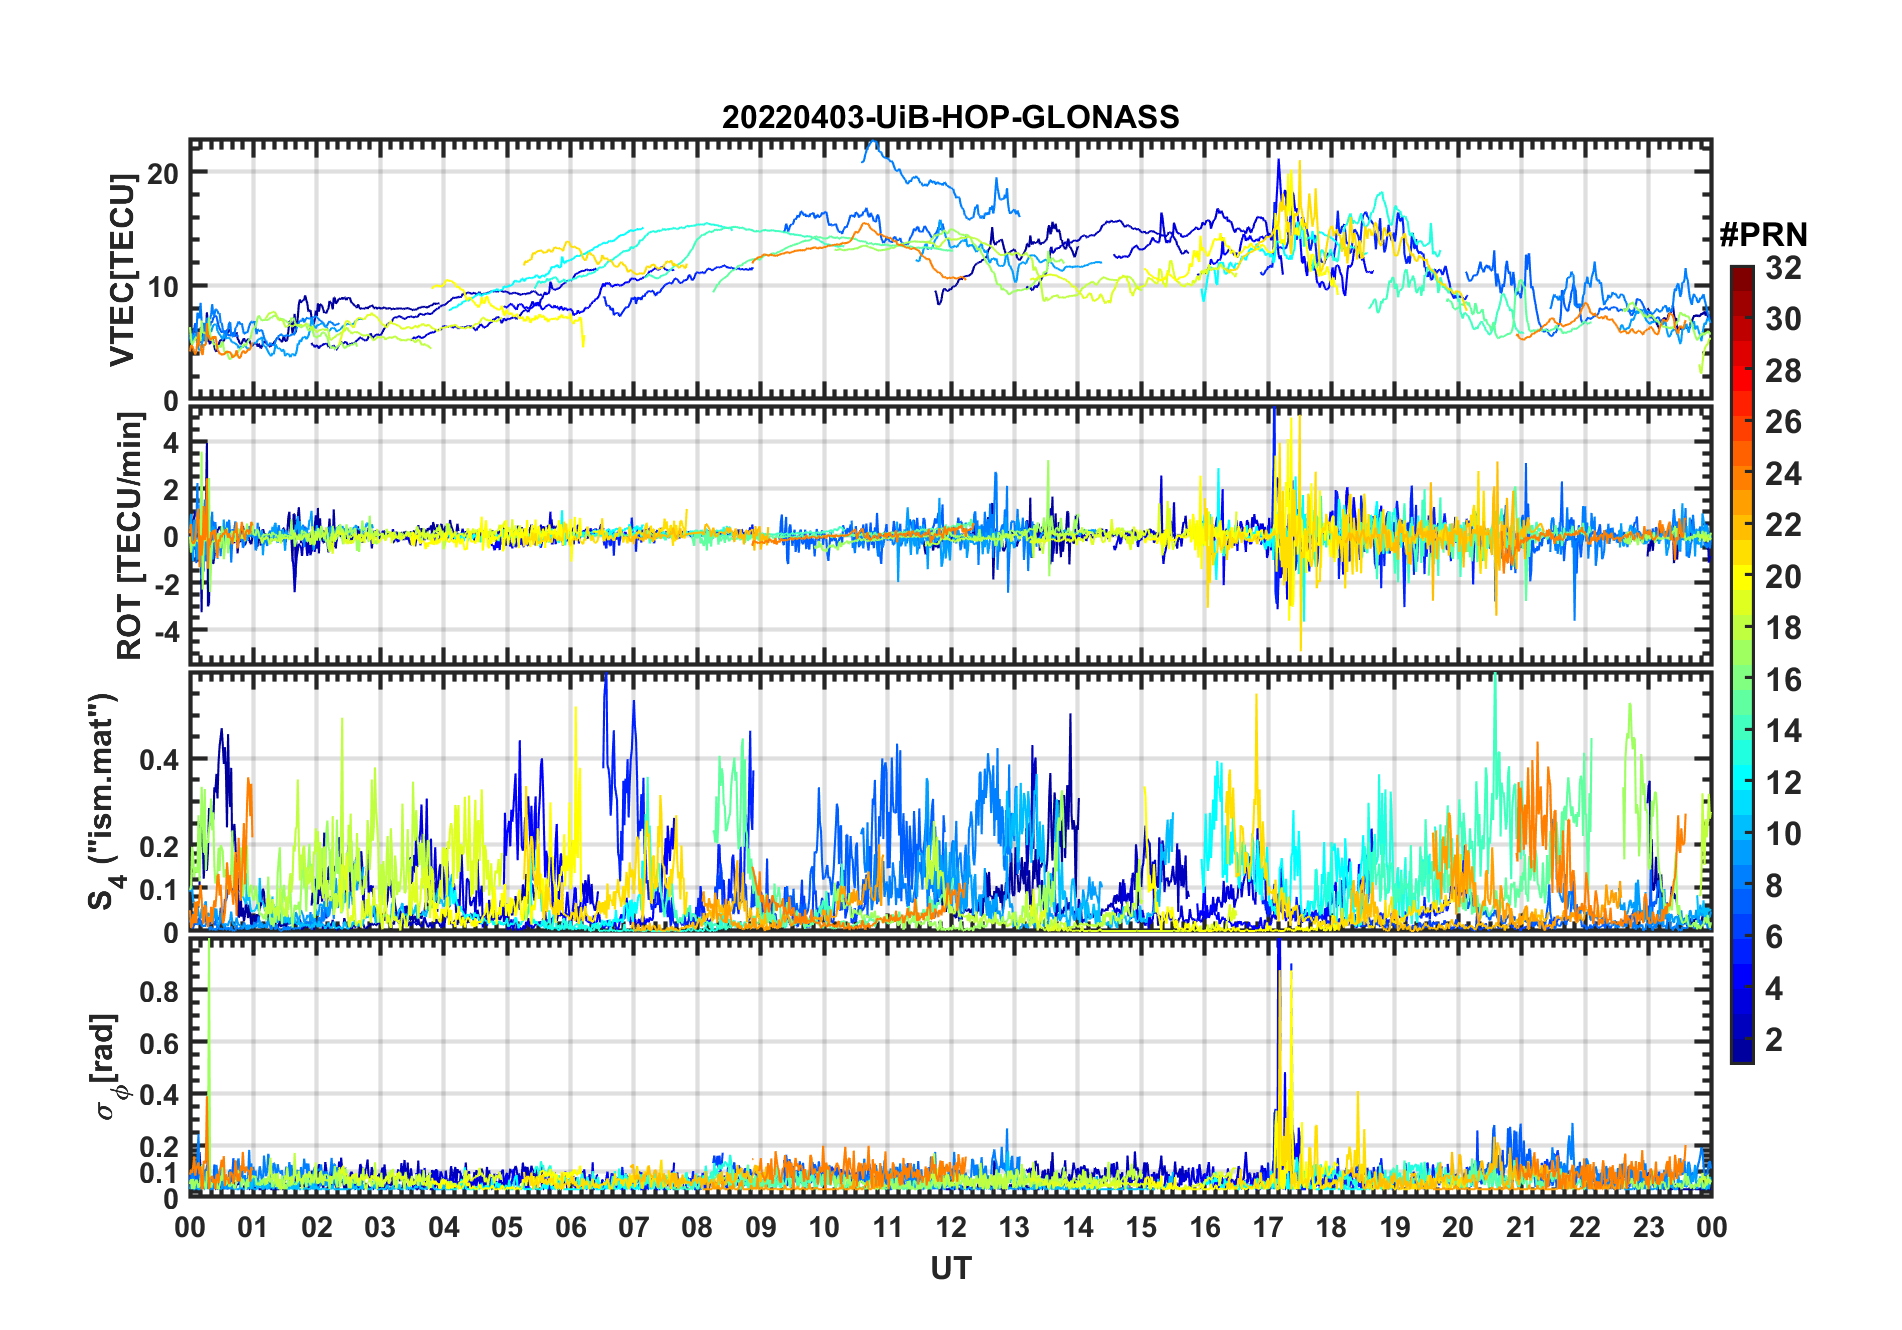The height and width of the screenshot is (1330, 1902).
Task: Select the ROT [TECU/min] y-axis label
Action: [x=129, y=536]
